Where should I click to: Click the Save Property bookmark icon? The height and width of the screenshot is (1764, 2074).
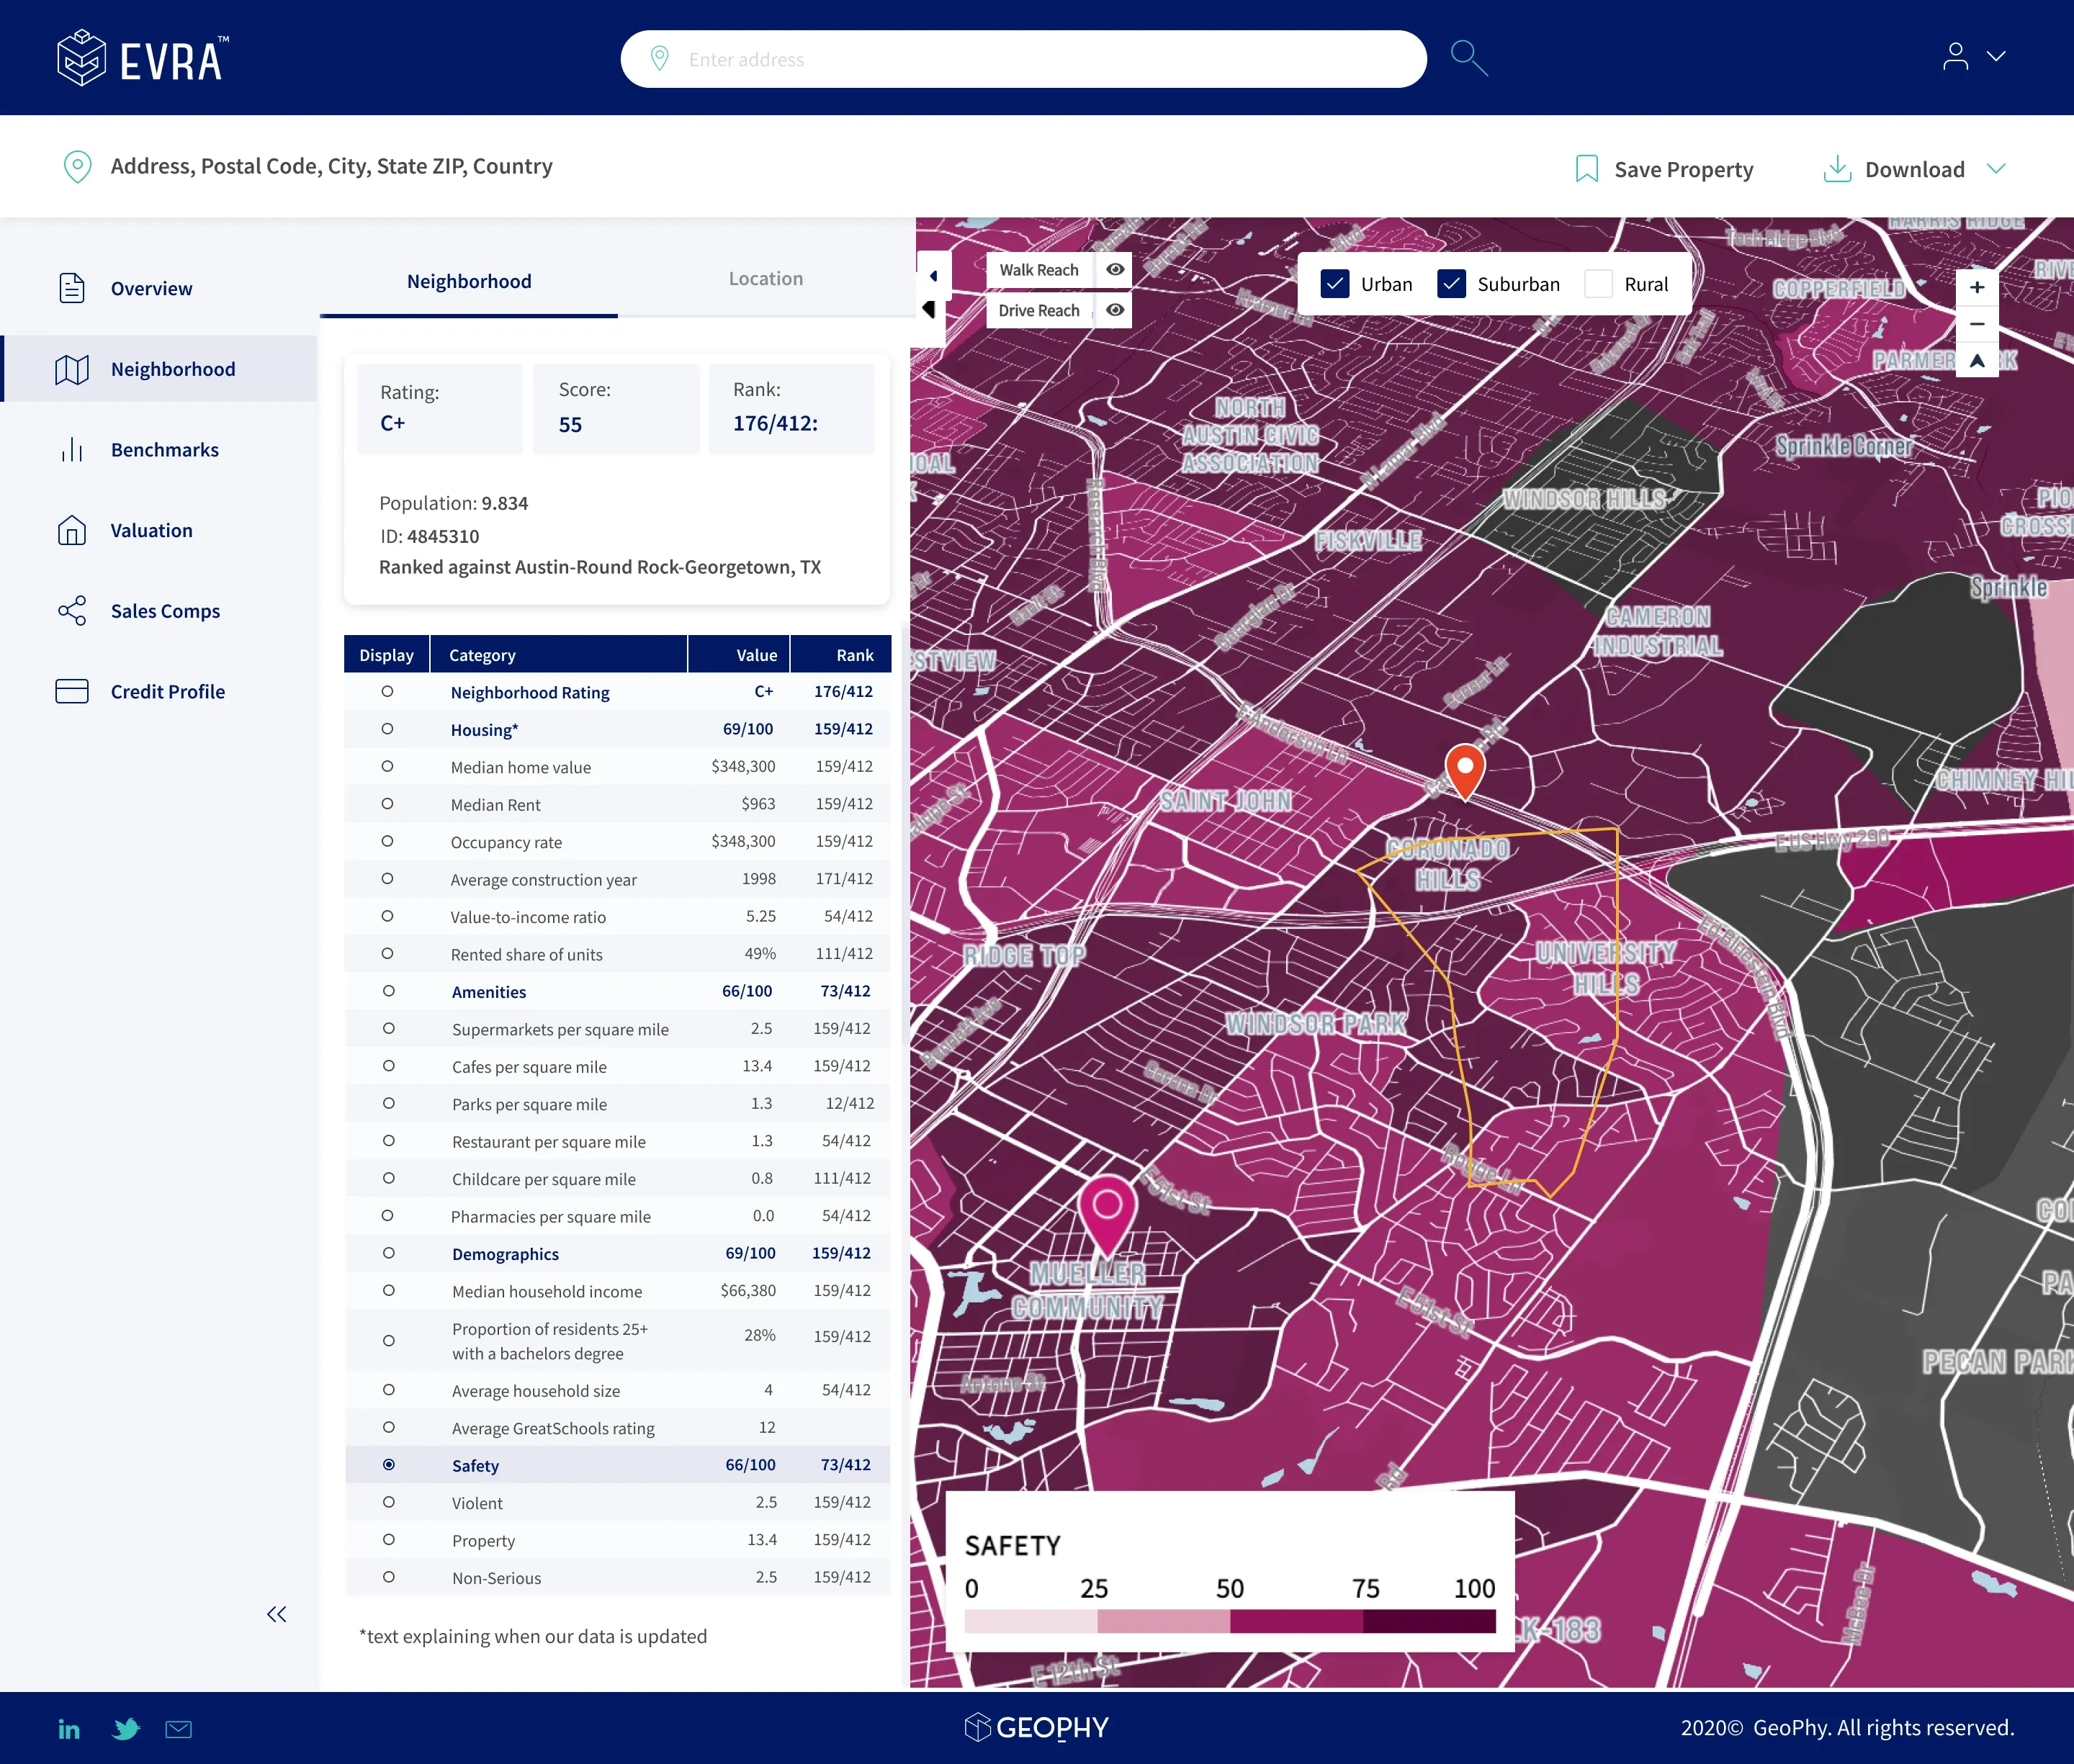[1586, 169]
